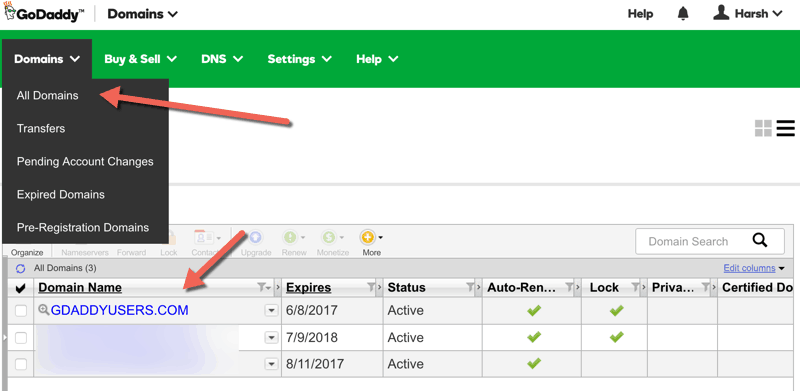Check the row expiring 8/11/2017
Image resolution: width=800 pixels, height=391 pixels.
coord(21,364)
